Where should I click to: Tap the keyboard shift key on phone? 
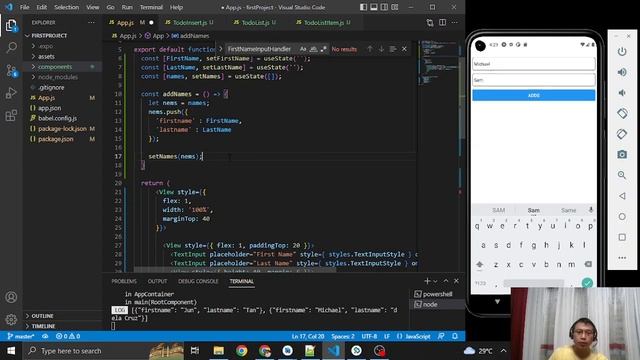(480, 264)
